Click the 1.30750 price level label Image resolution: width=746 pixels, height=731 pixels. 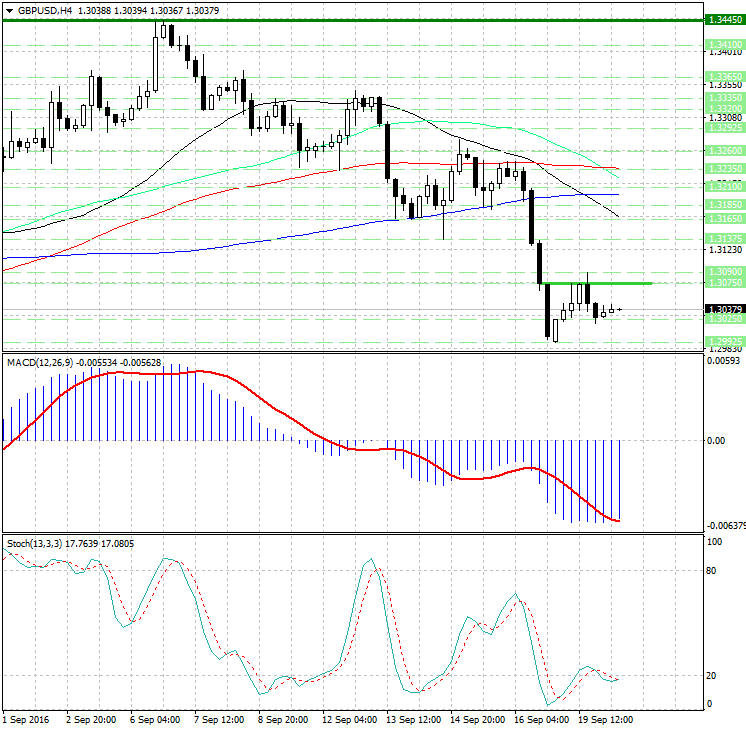[x=725, y=282]
